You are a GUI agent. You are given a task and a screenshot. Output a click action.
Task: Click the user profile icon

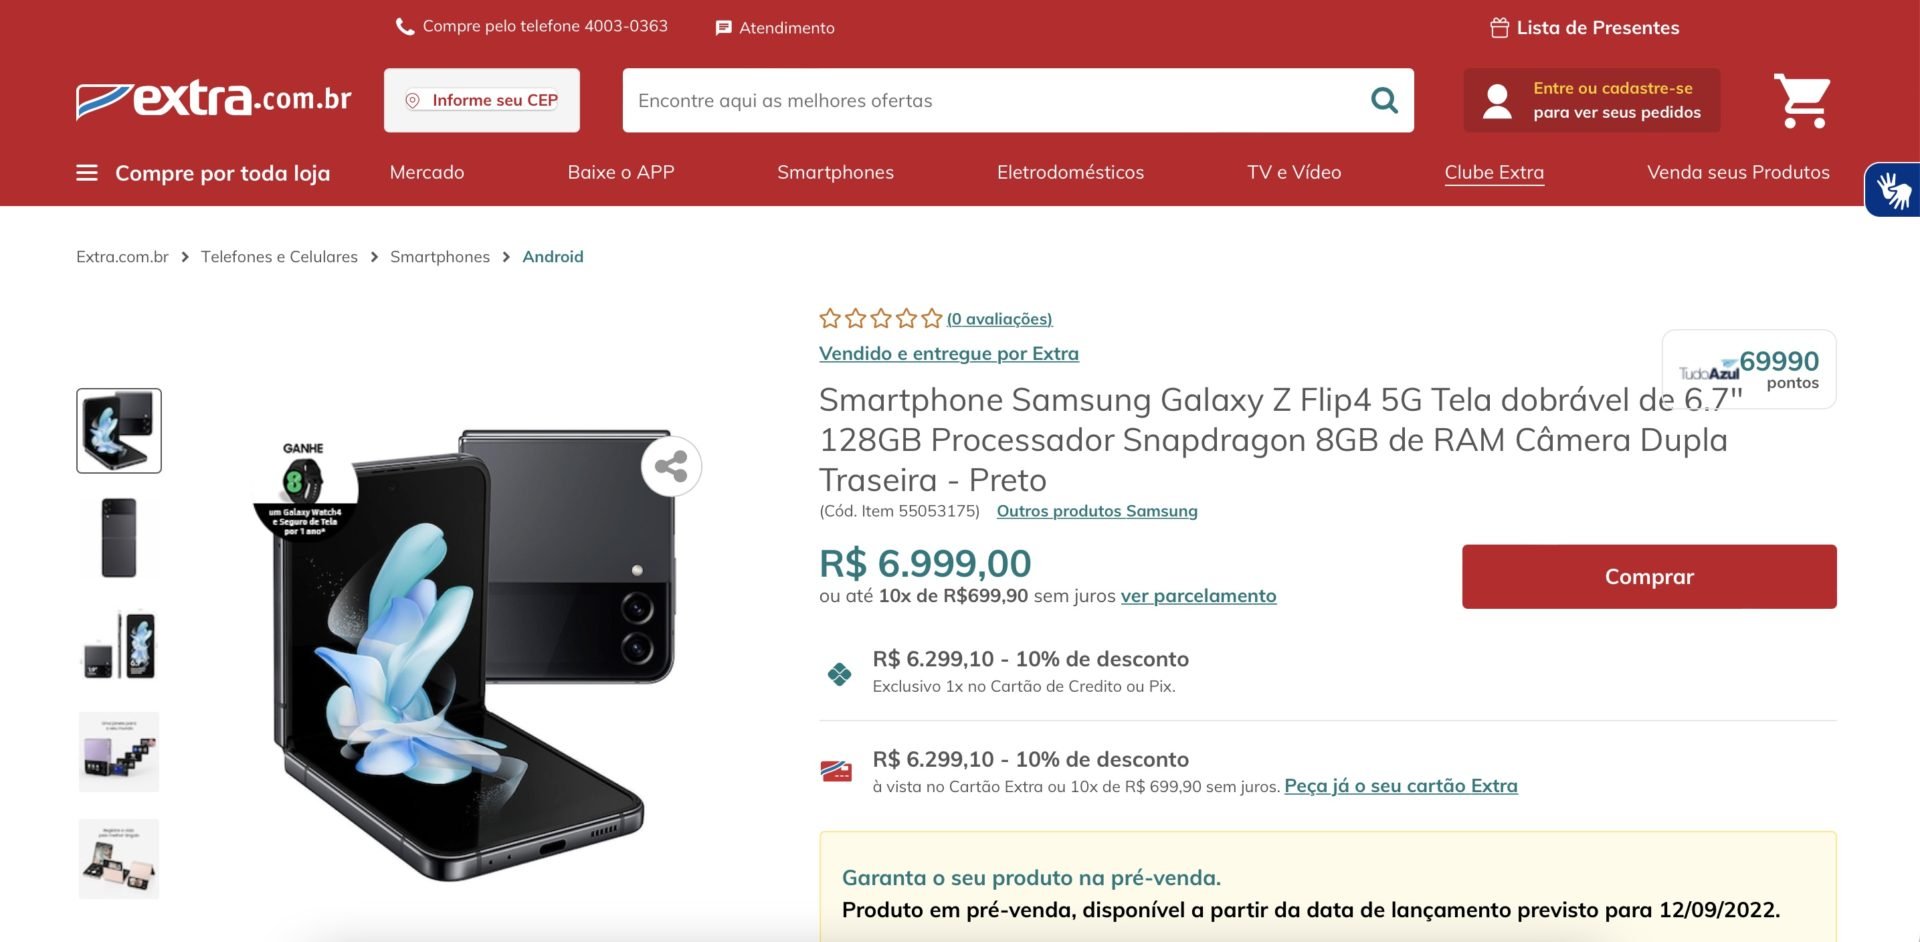(x=1497, y=101)
